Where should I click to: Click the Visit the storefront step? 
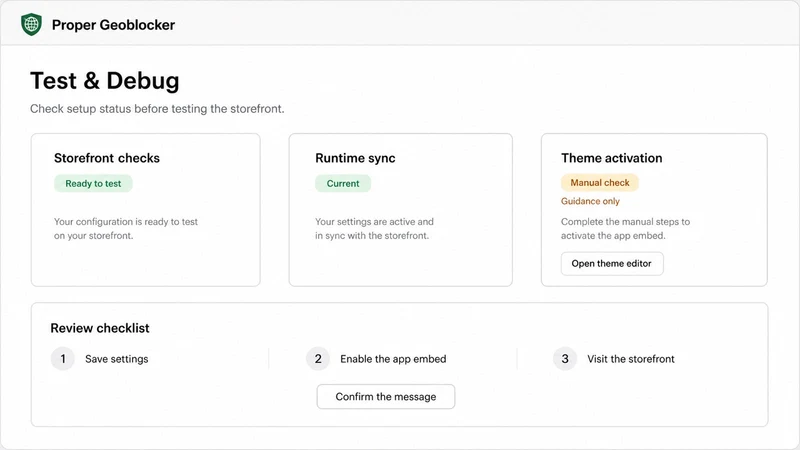(x=631, y=359)
